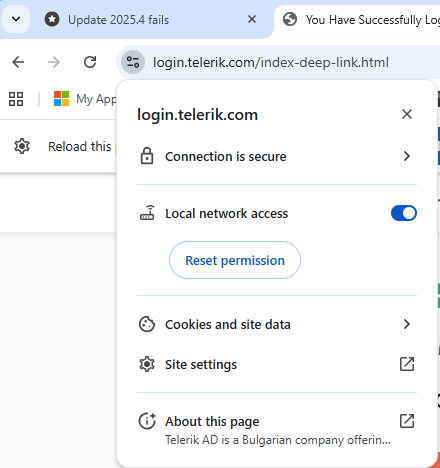
Task: Click the Site settings gear icon
Action: click(x=147, y=364)
